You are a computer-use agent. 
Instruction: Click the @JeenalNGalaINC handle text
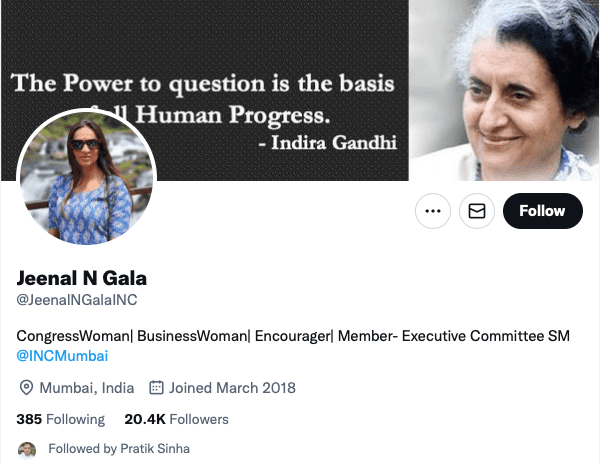(77, 300)
